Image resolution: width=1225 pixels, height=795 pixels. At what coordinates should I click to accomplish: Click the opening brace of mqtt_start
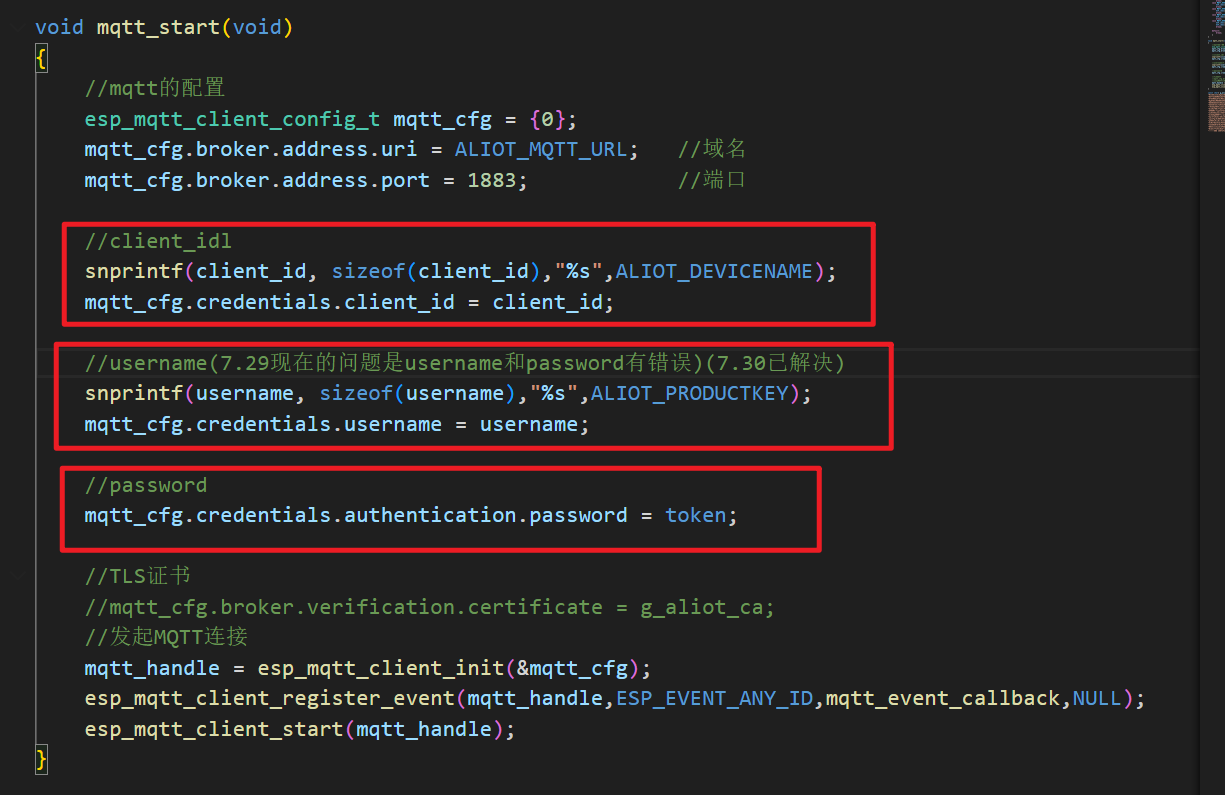[x=40, y=57]
